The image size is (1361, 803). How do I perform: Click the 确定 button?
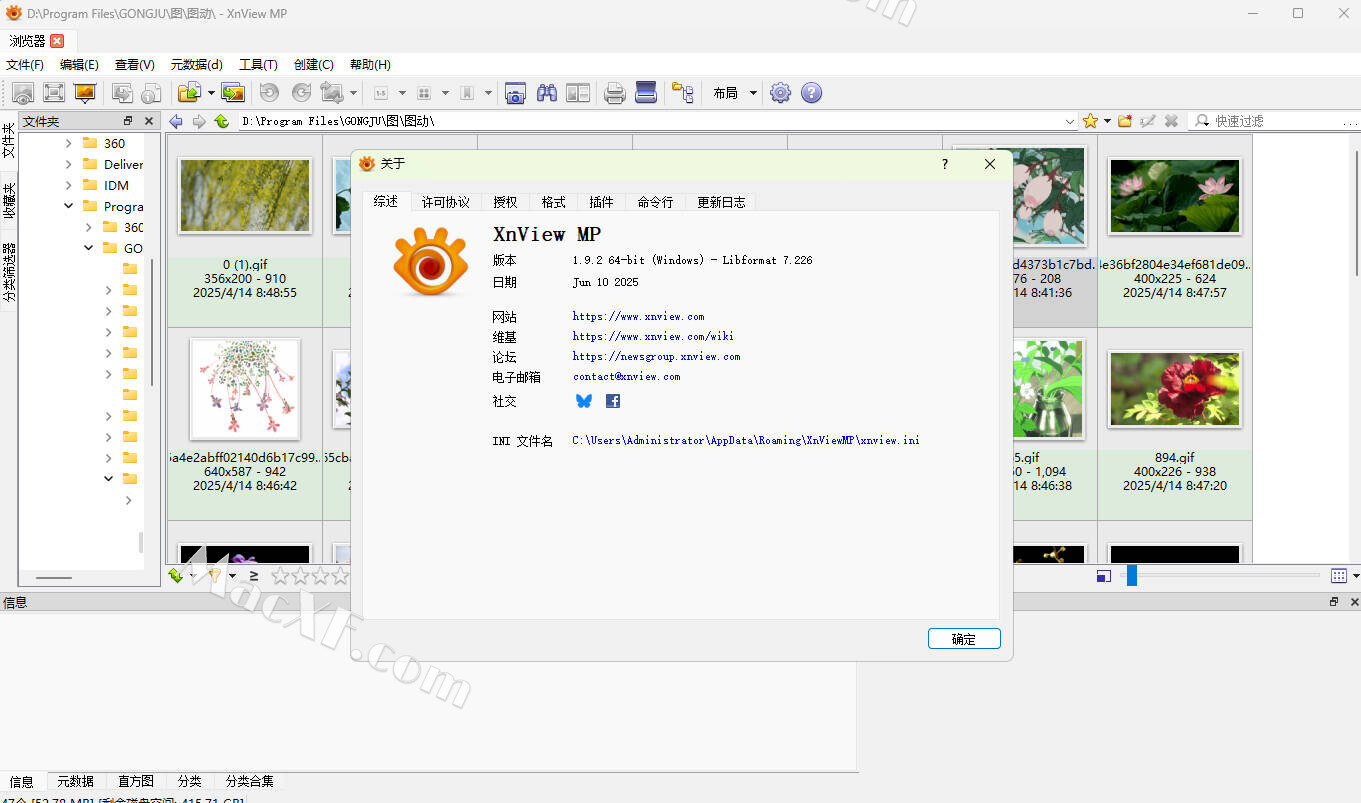click(x=964, y=639)
